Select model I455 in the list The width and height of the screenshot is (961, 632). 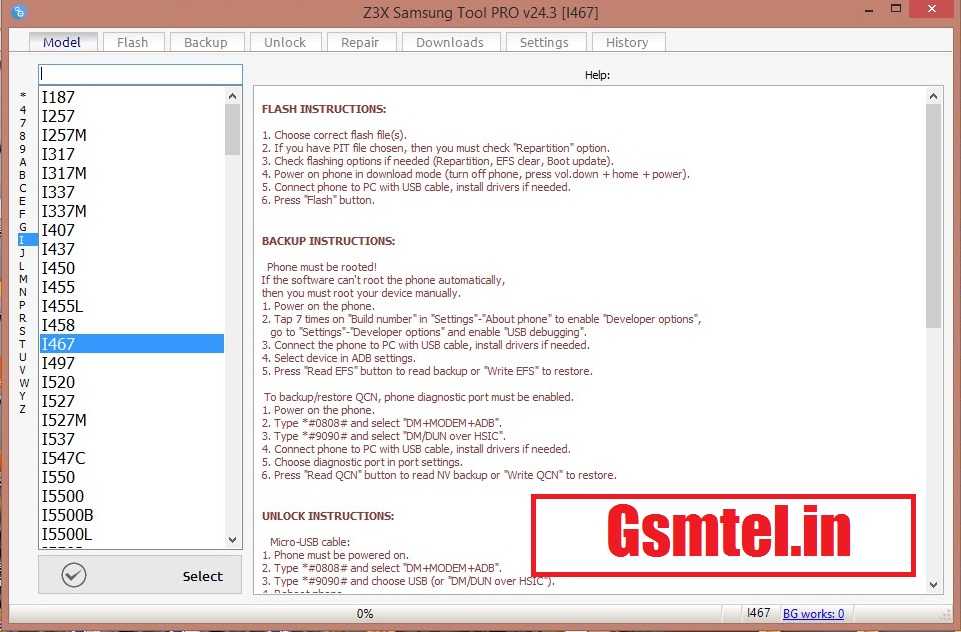pos(132,287)
